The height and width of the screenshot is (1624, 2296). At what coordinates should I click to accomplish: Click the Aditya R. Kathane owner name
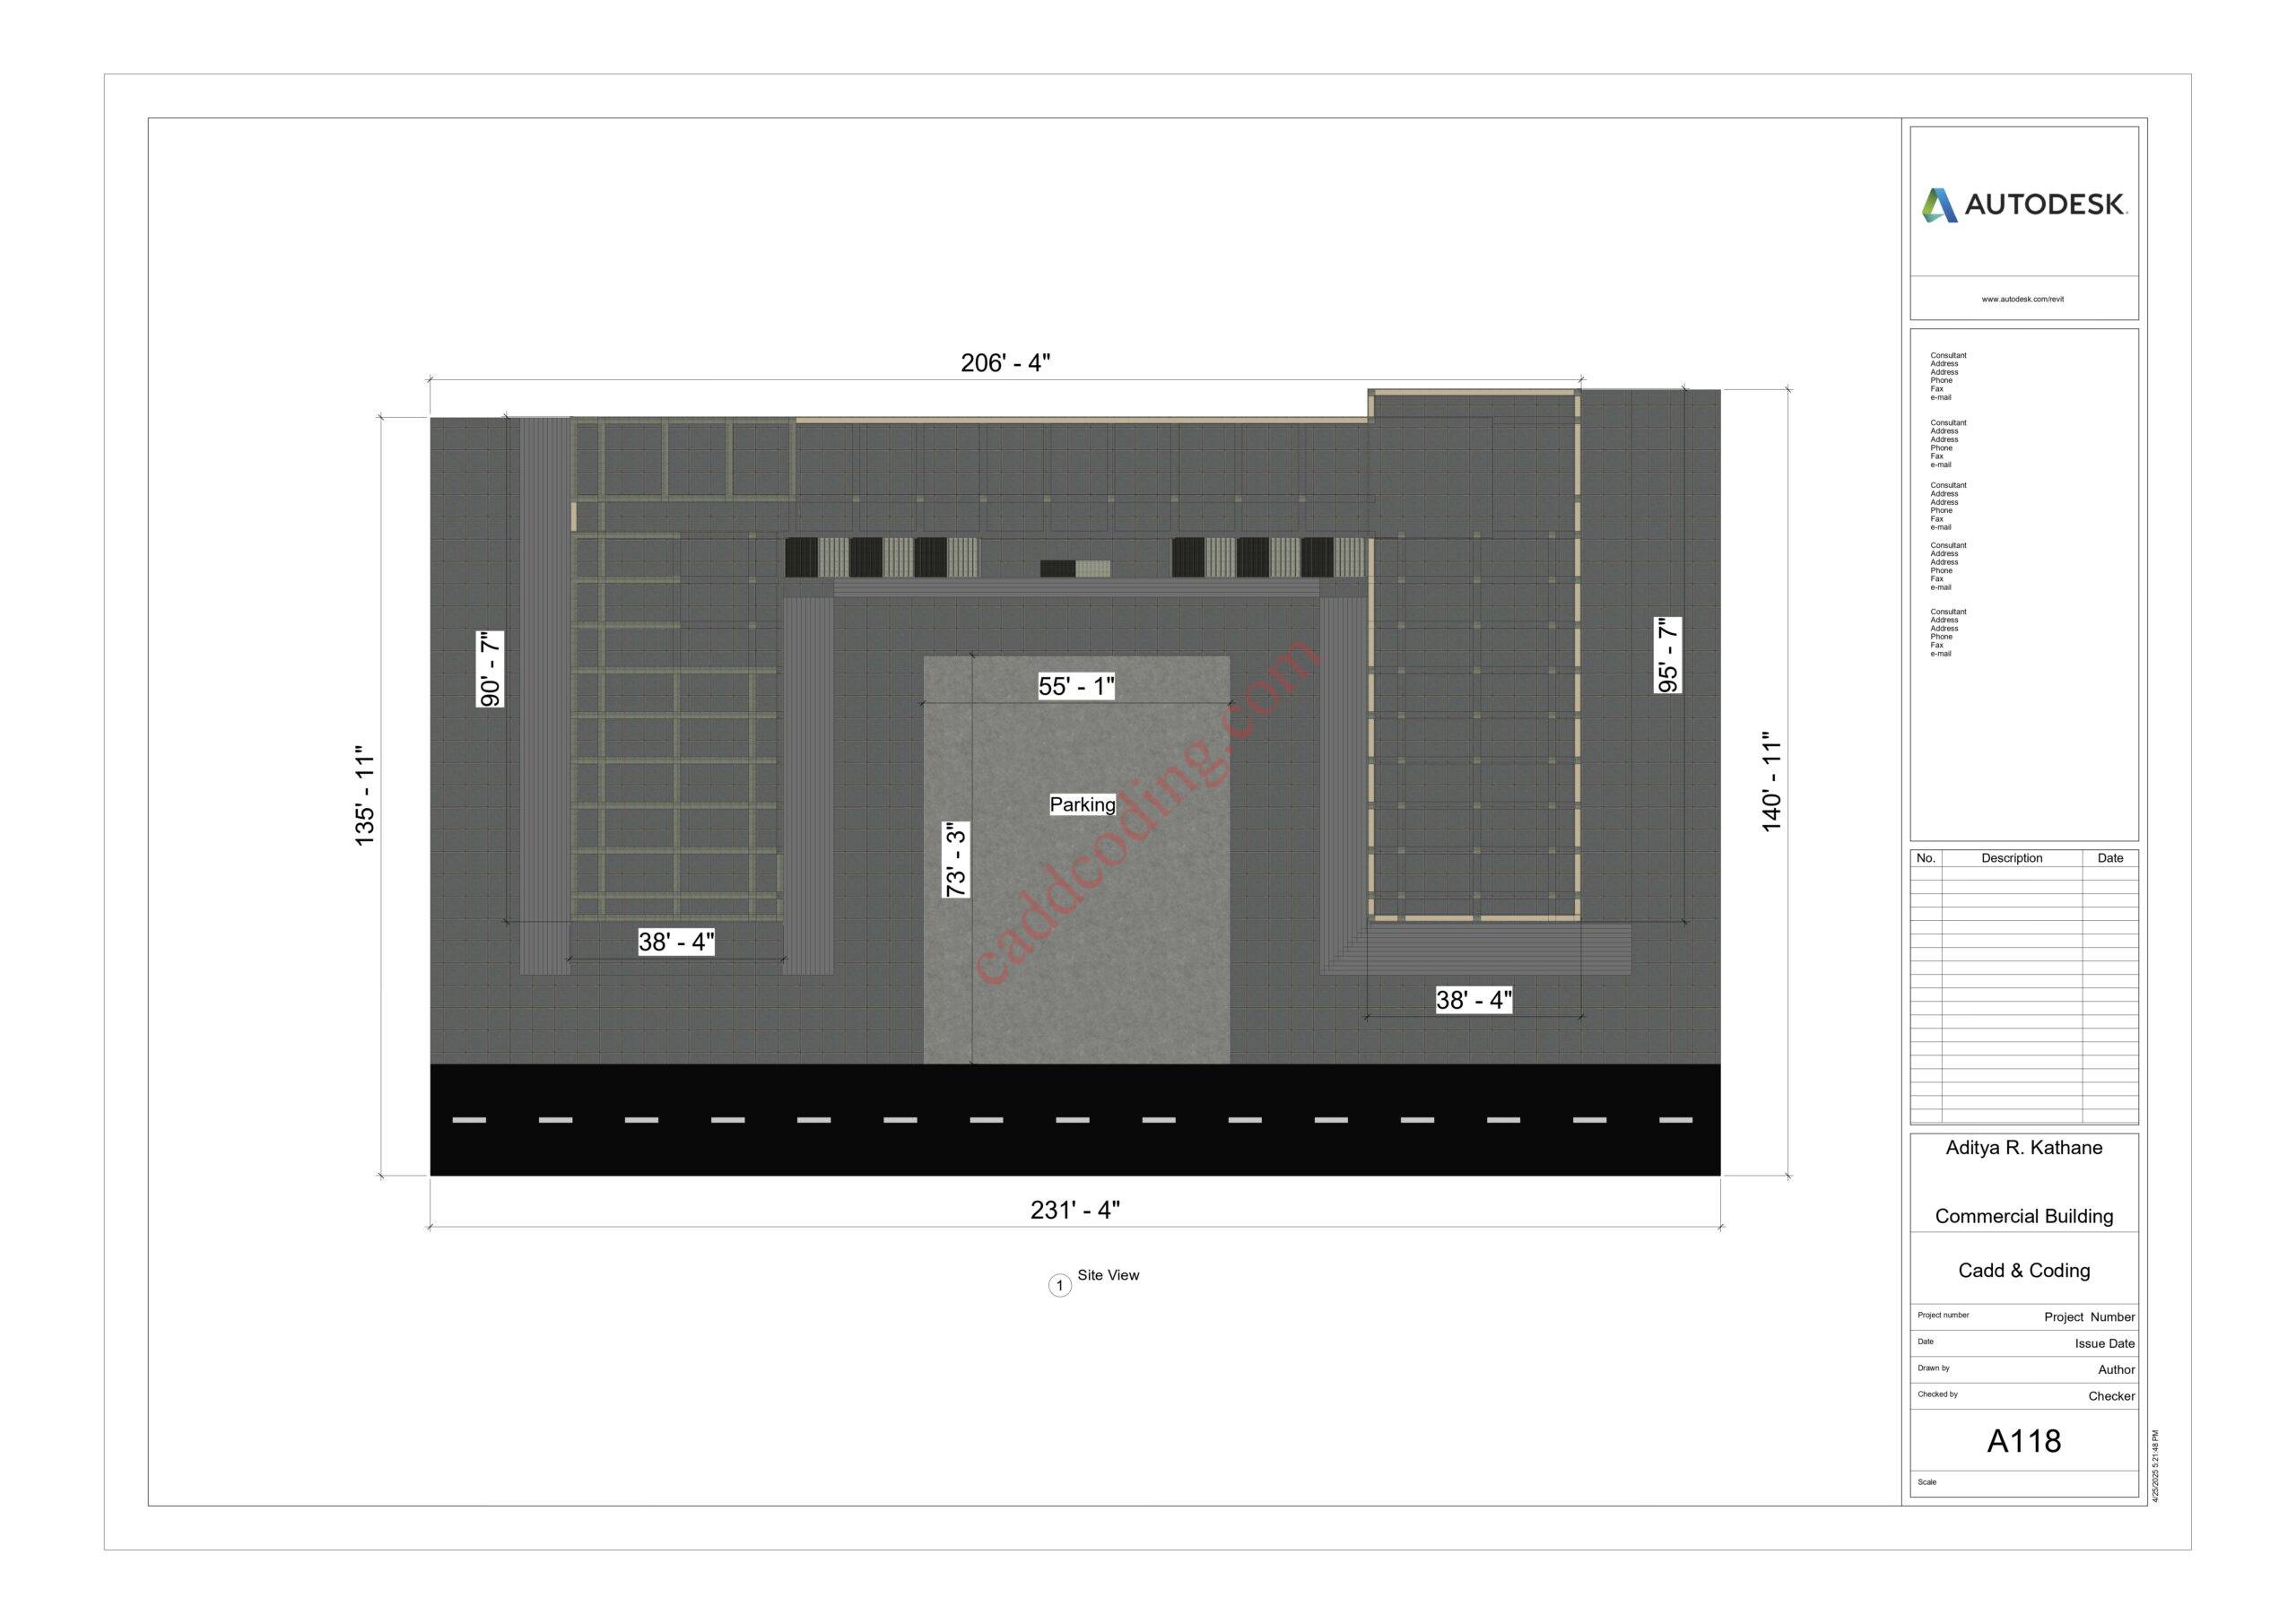tap(2023, 1148)
